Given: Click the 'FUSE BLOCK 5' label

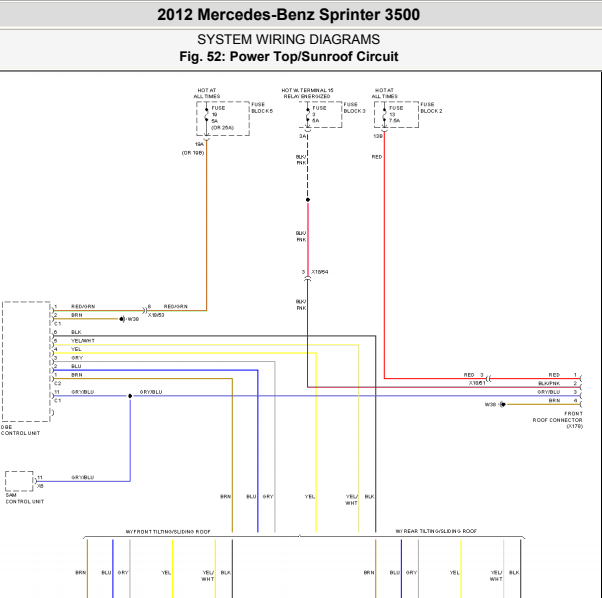Looking at the screenshot, I should click(262, 107).
